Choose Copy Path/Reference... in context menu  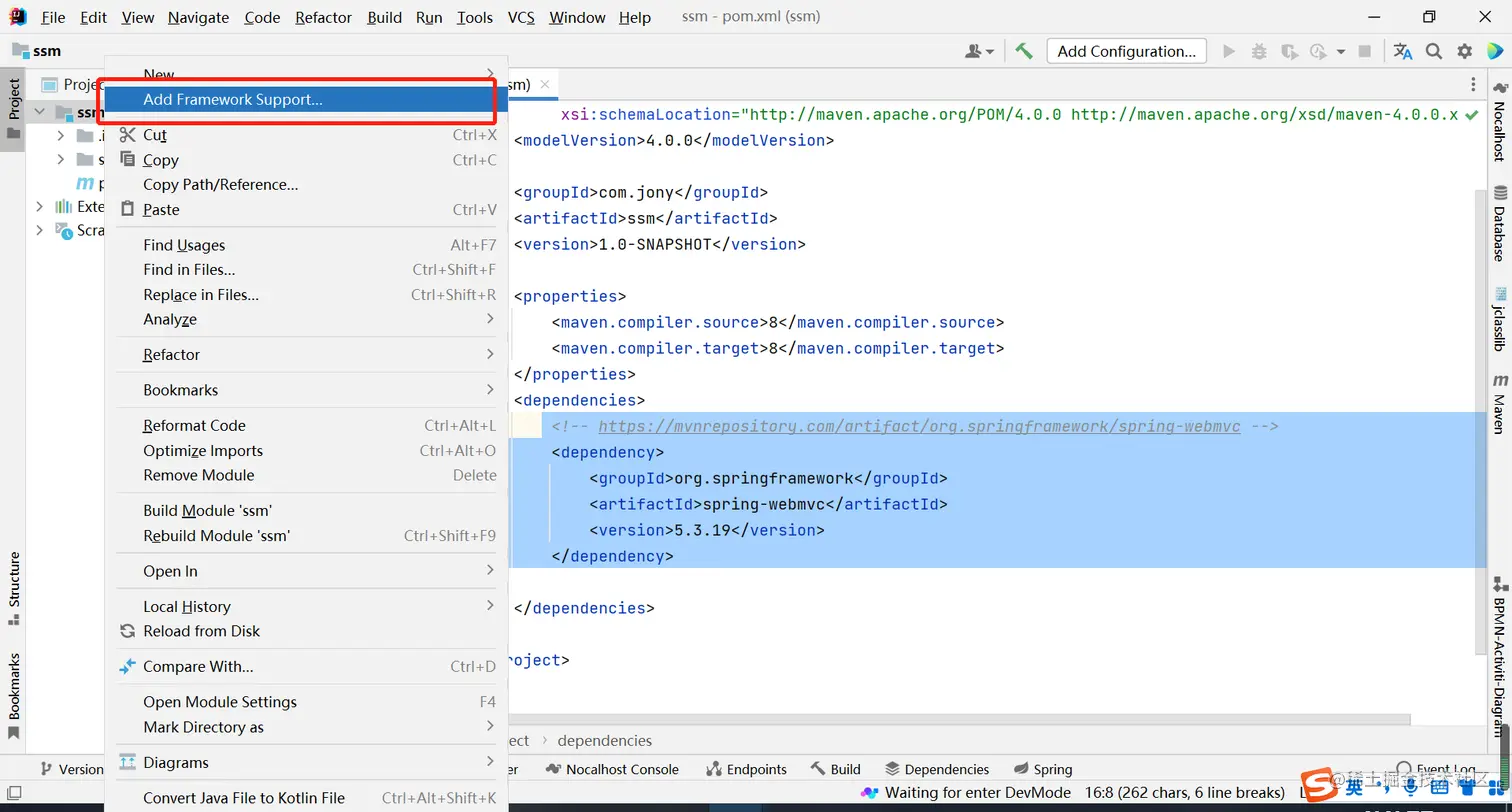click(x=306, y=184)
